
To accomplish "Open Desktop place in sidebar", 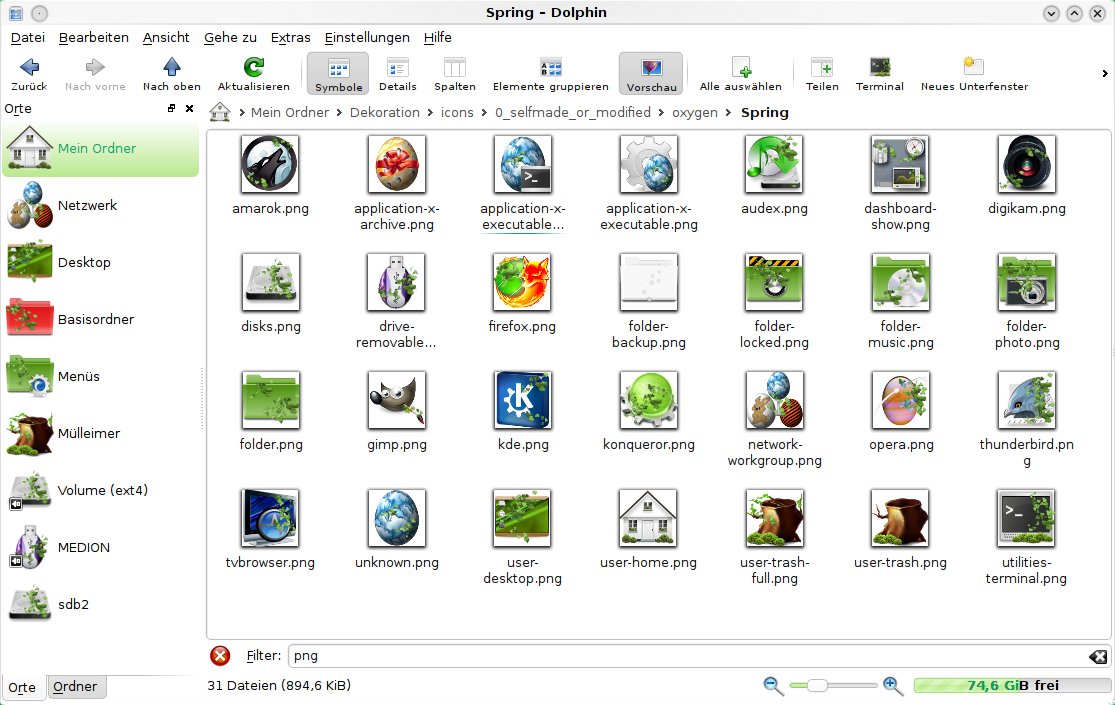I will click(x=100, y=263).
